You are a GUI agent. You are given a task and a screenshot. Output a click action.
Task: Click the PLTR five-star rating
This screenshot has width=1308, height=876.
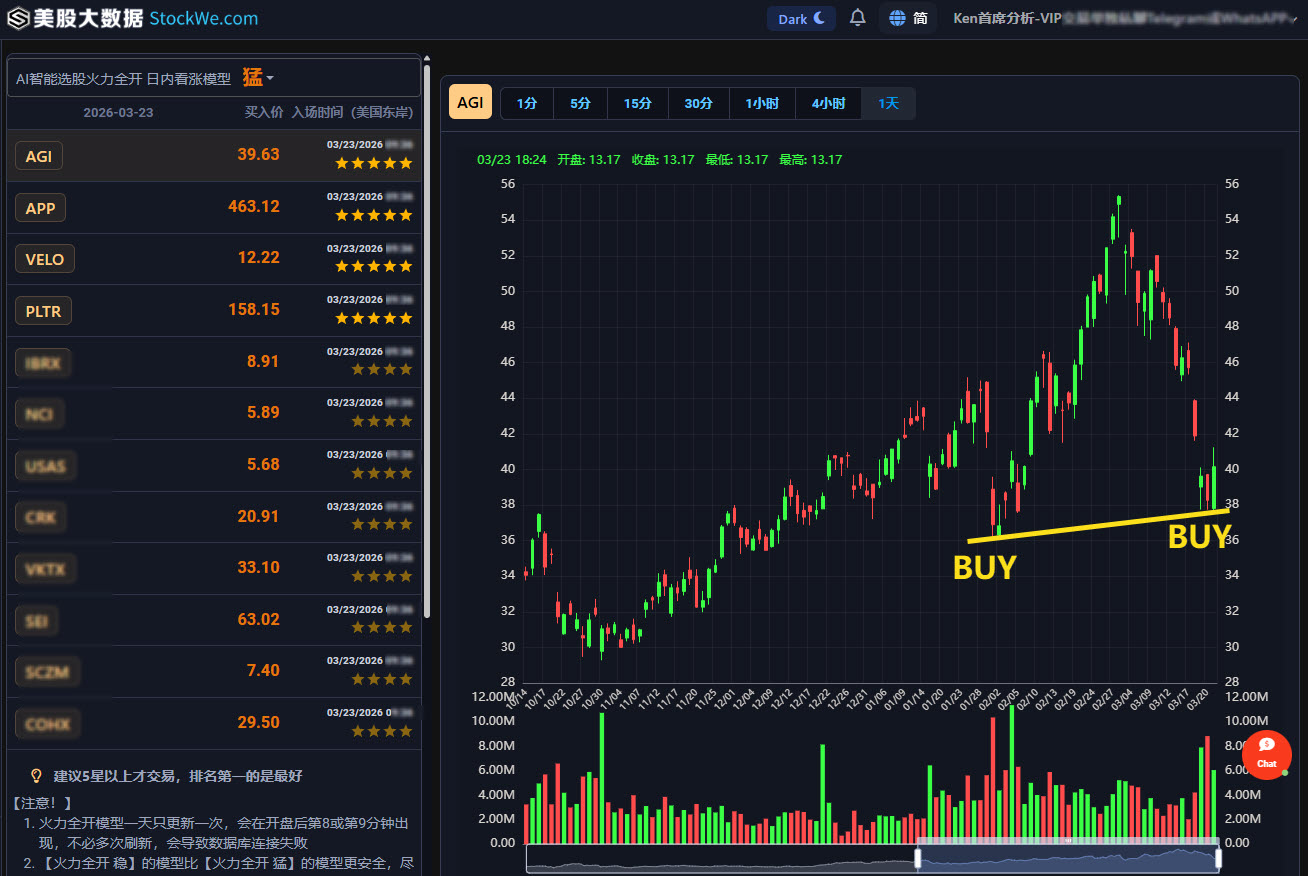(x=373, y=318)
